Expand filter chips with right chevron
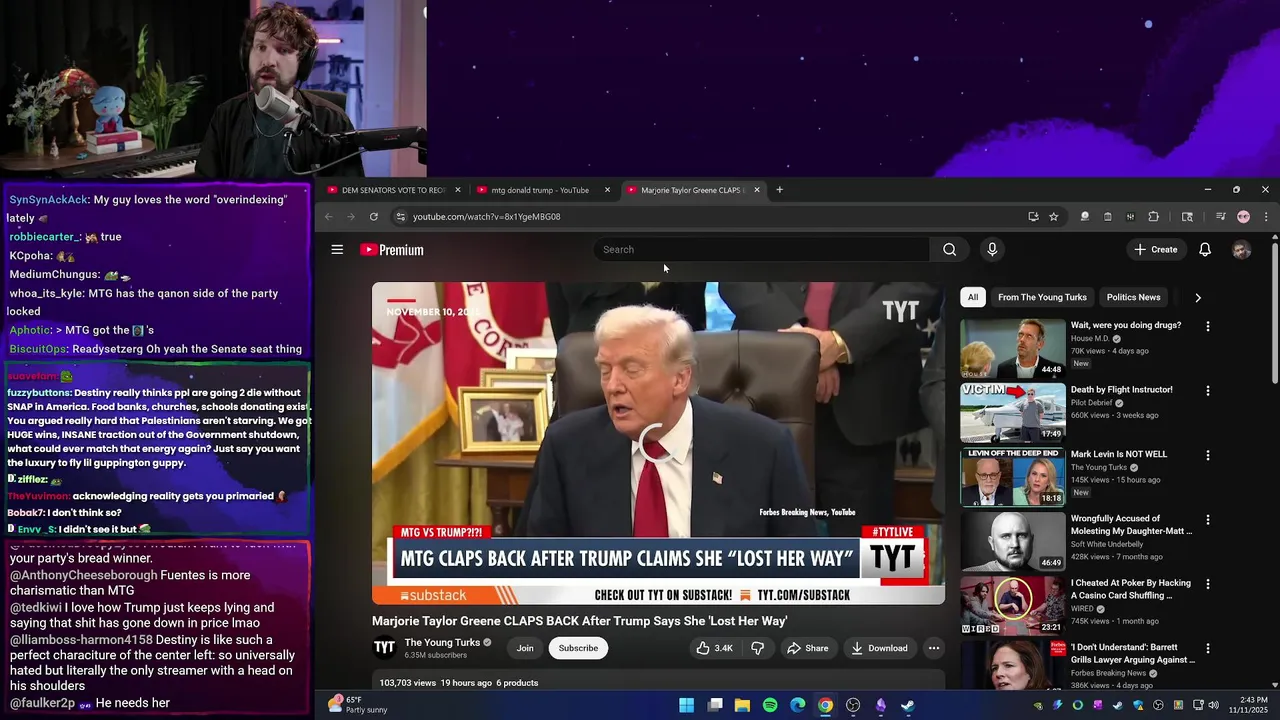Image resolution: width=1280 pixels, height=720 pixels. 1198,297
